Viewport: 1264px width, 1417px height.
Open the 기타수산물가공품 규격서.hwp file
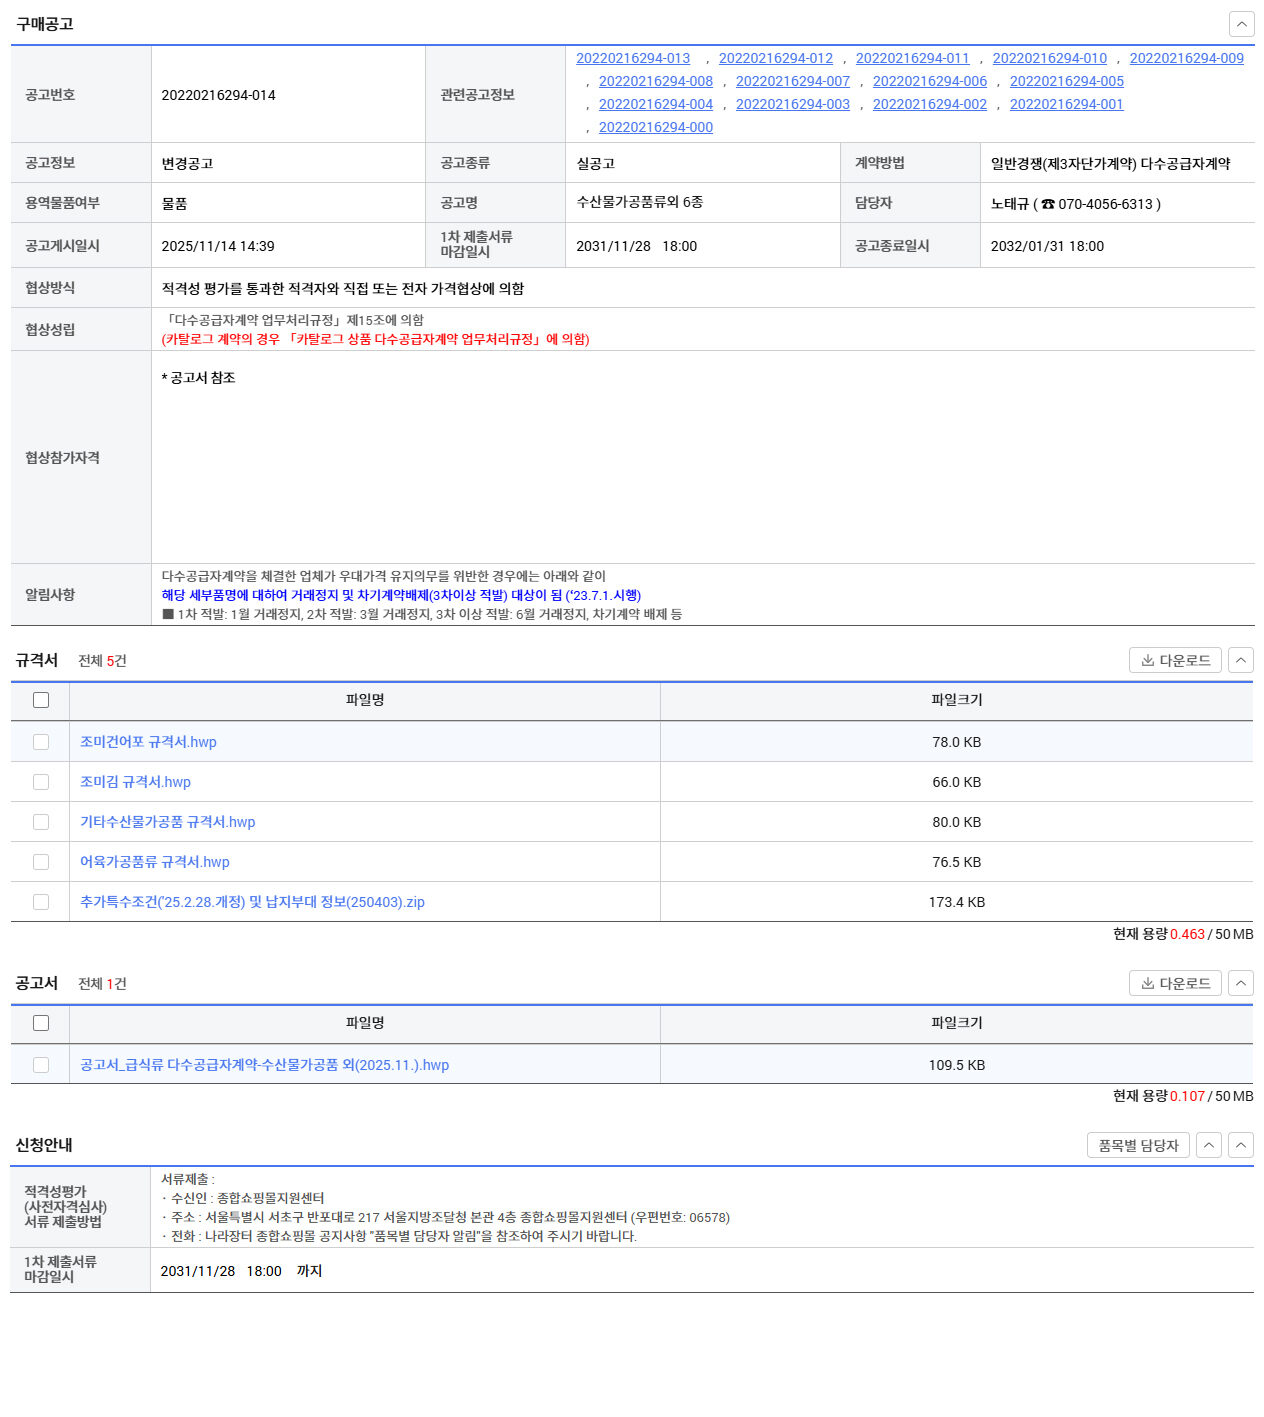(x=168, y=822)
